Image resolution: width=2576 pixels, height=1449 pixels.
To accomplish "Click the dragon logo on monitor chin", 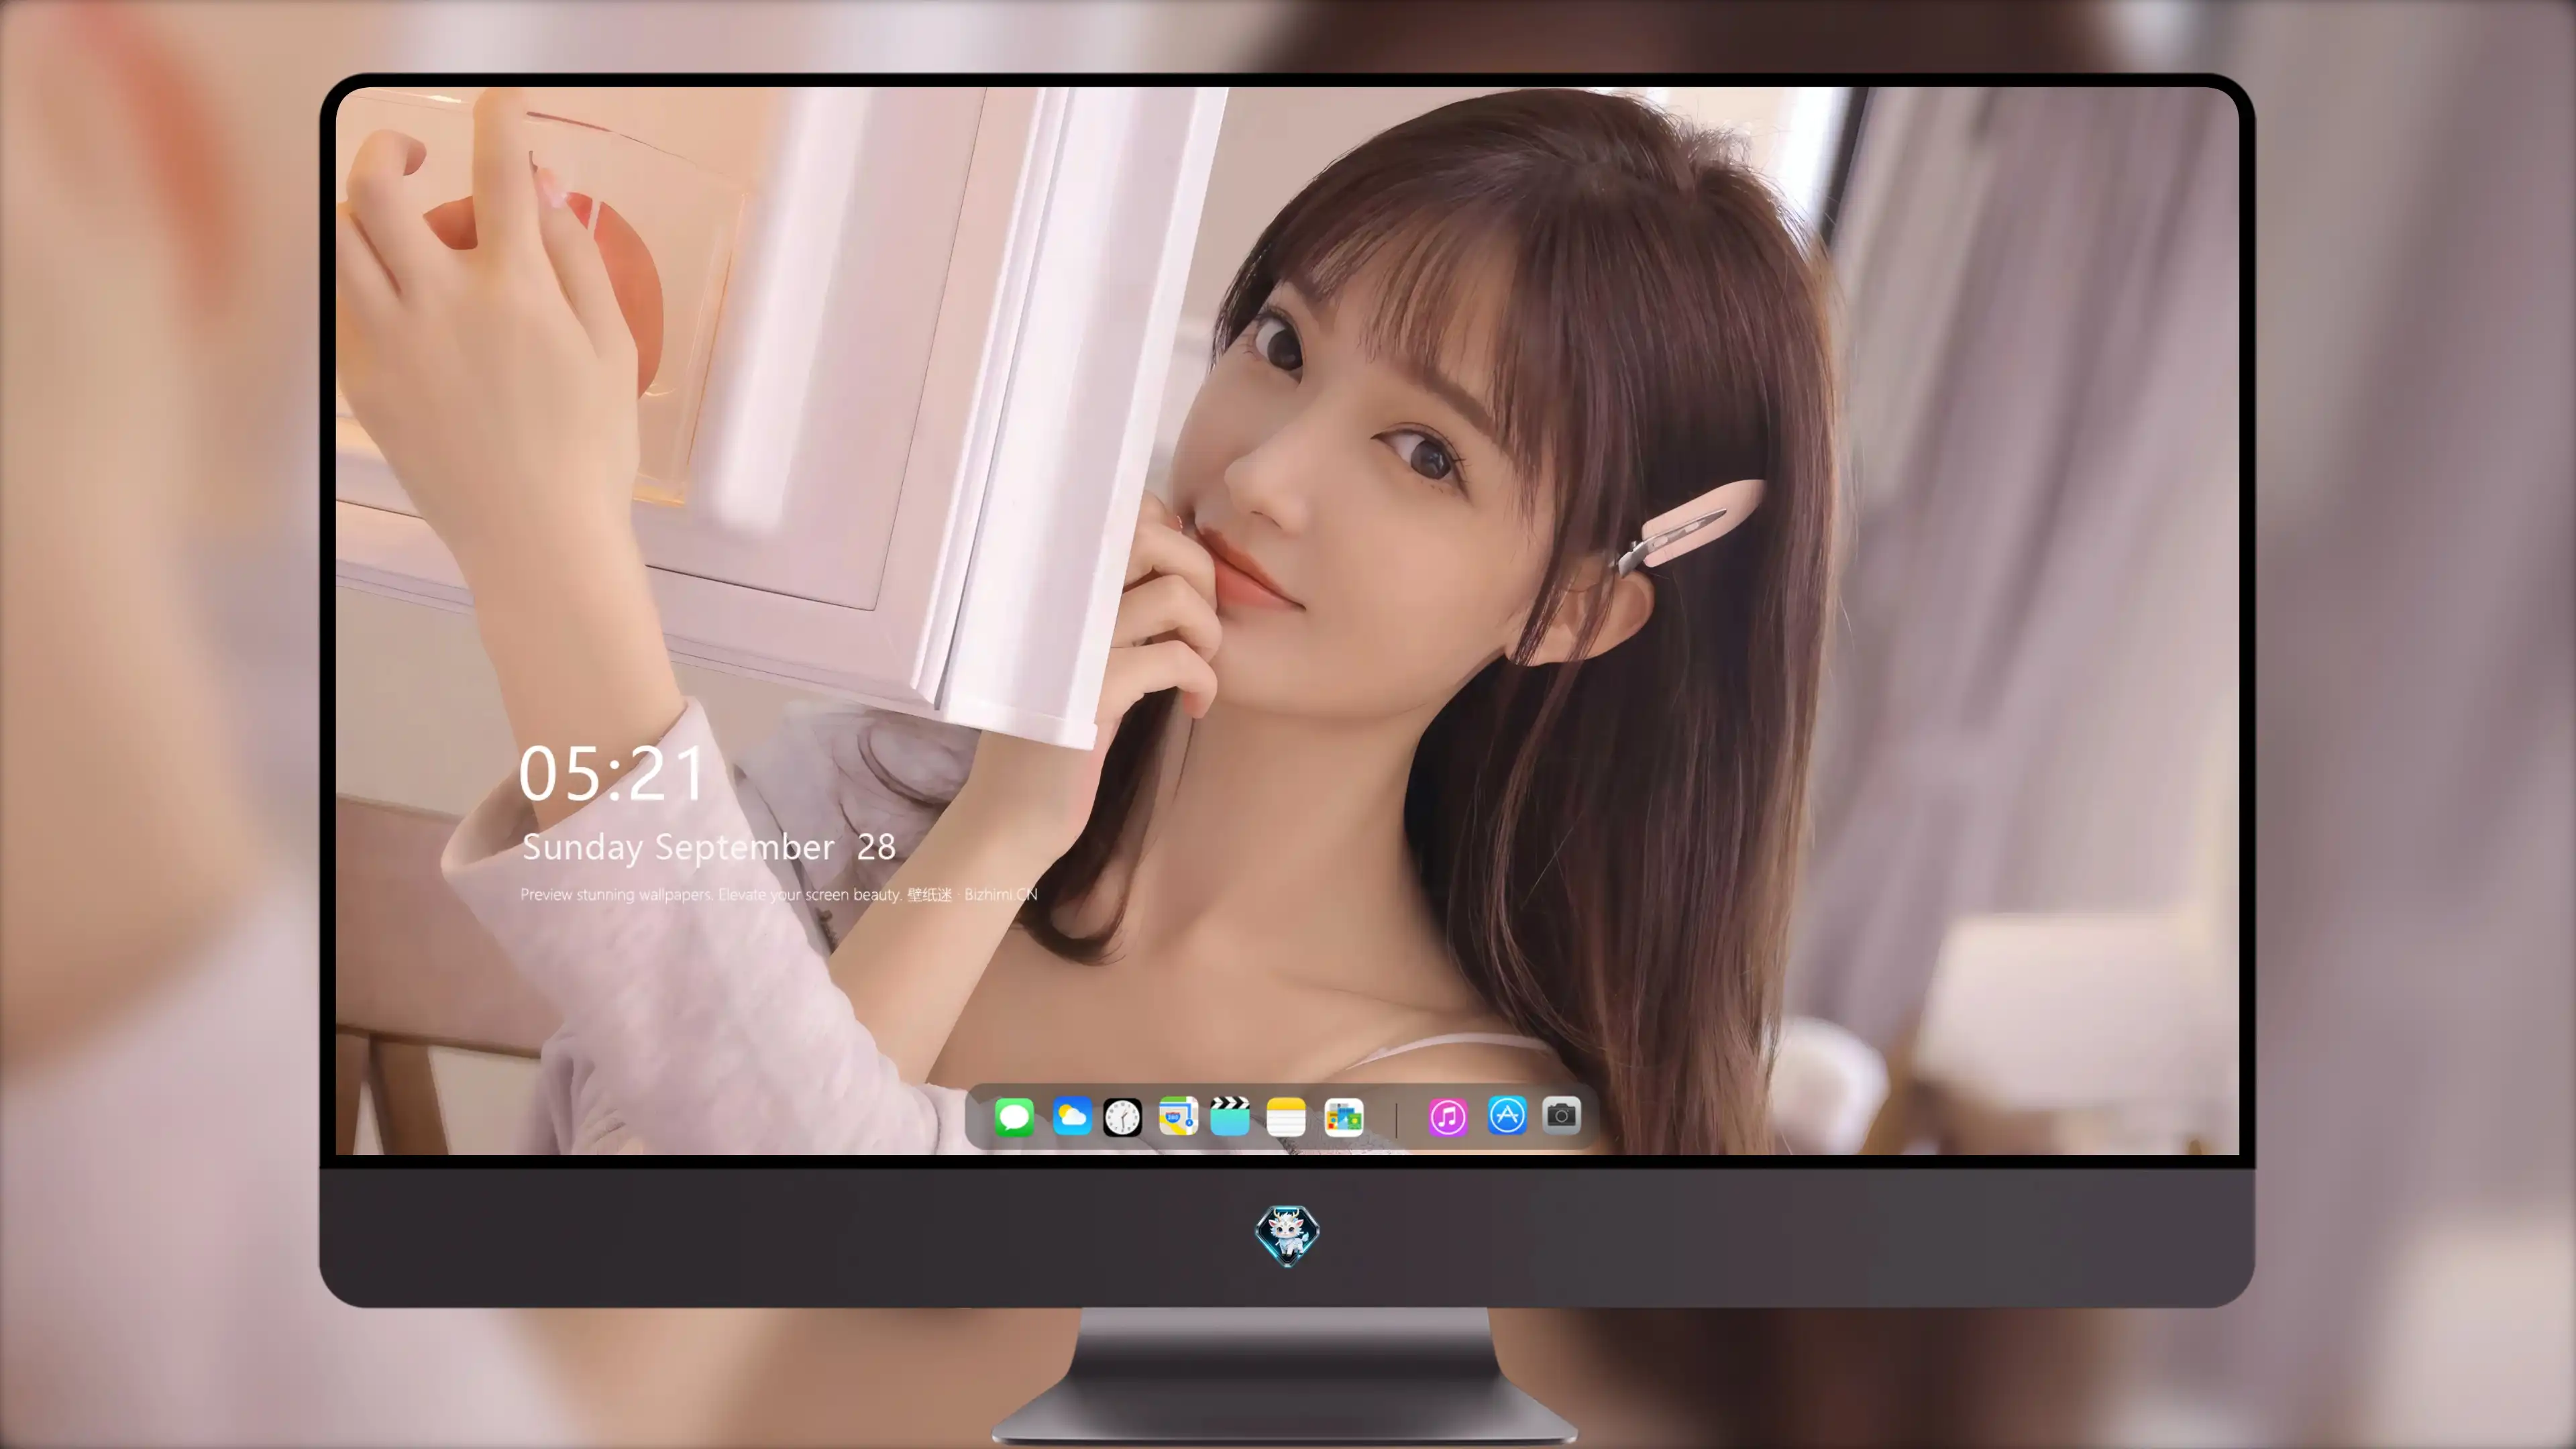I will point(1287,1236).
